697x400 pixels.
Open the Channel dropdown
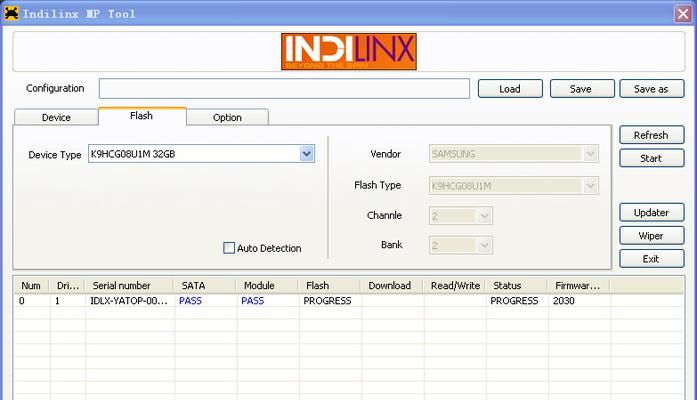click(x=484, y=215)
